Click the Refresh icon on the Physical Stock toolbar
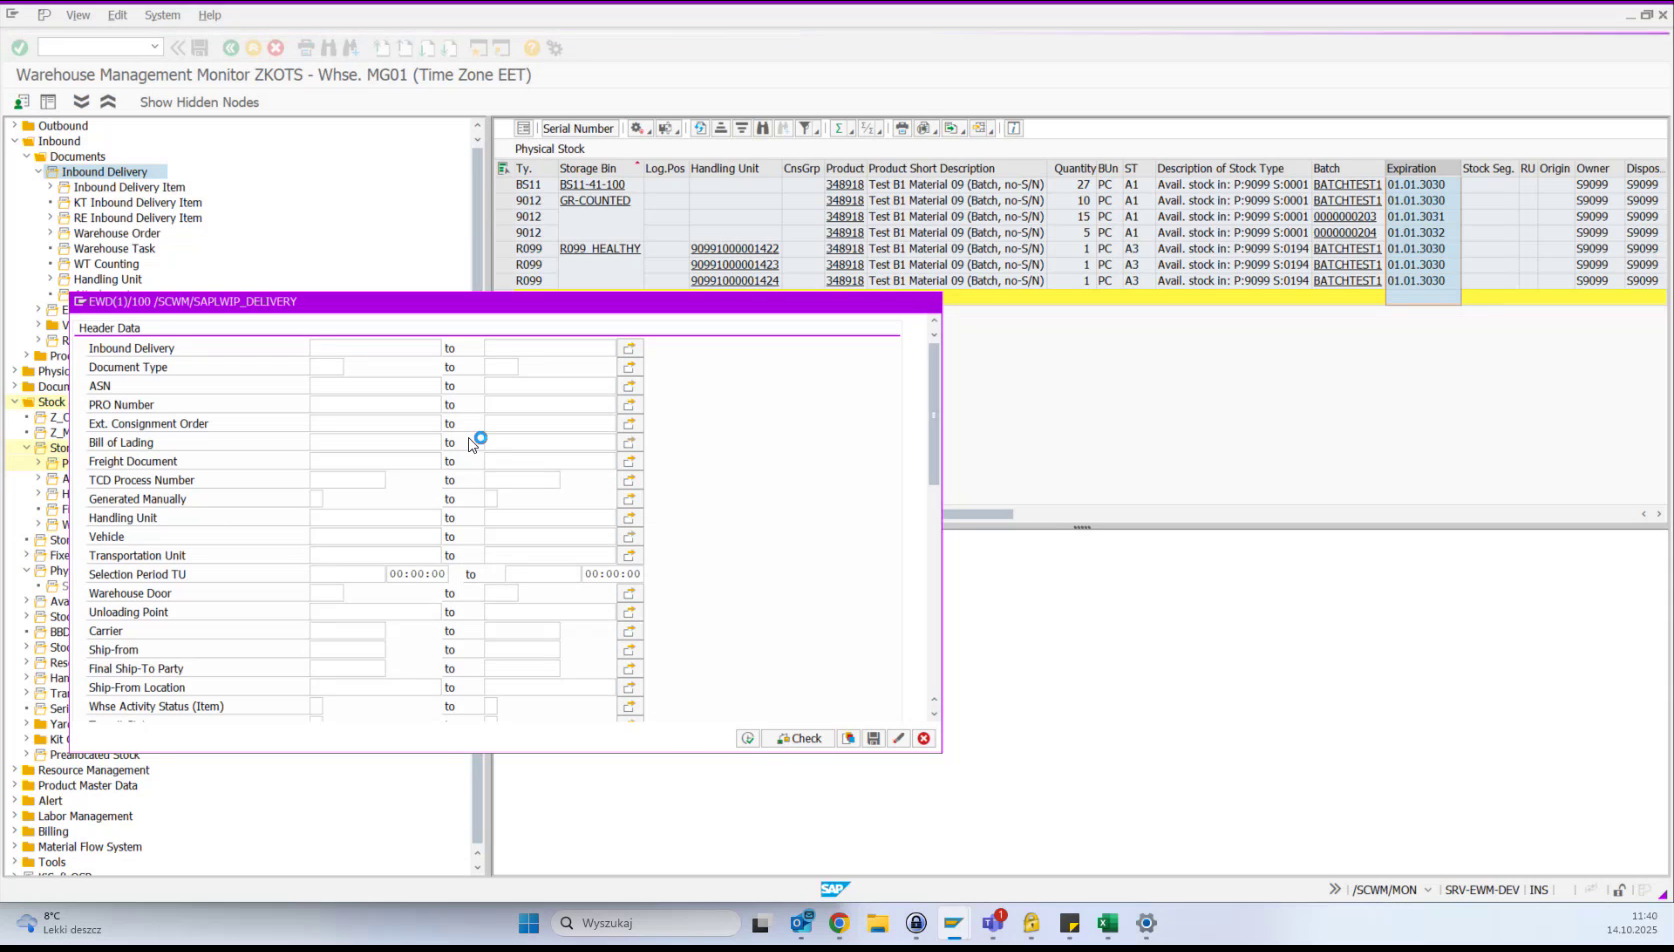The image size is (1674, 952). (700, 128)
